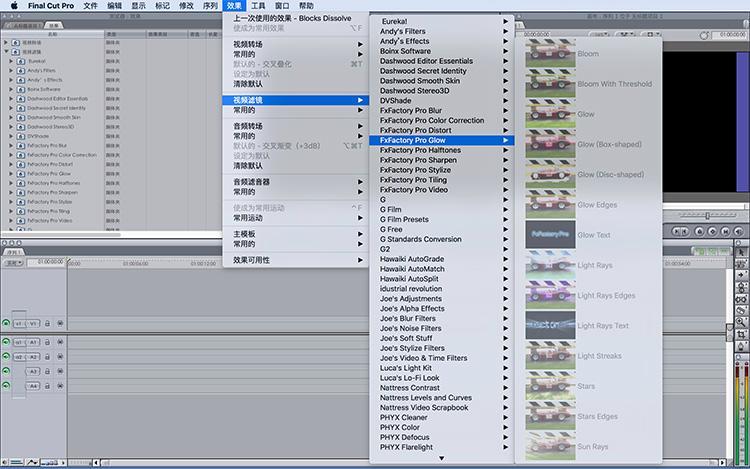Select the Zoom magnifier tool in tool palette

pyautogui.click(x=741, y=322)
